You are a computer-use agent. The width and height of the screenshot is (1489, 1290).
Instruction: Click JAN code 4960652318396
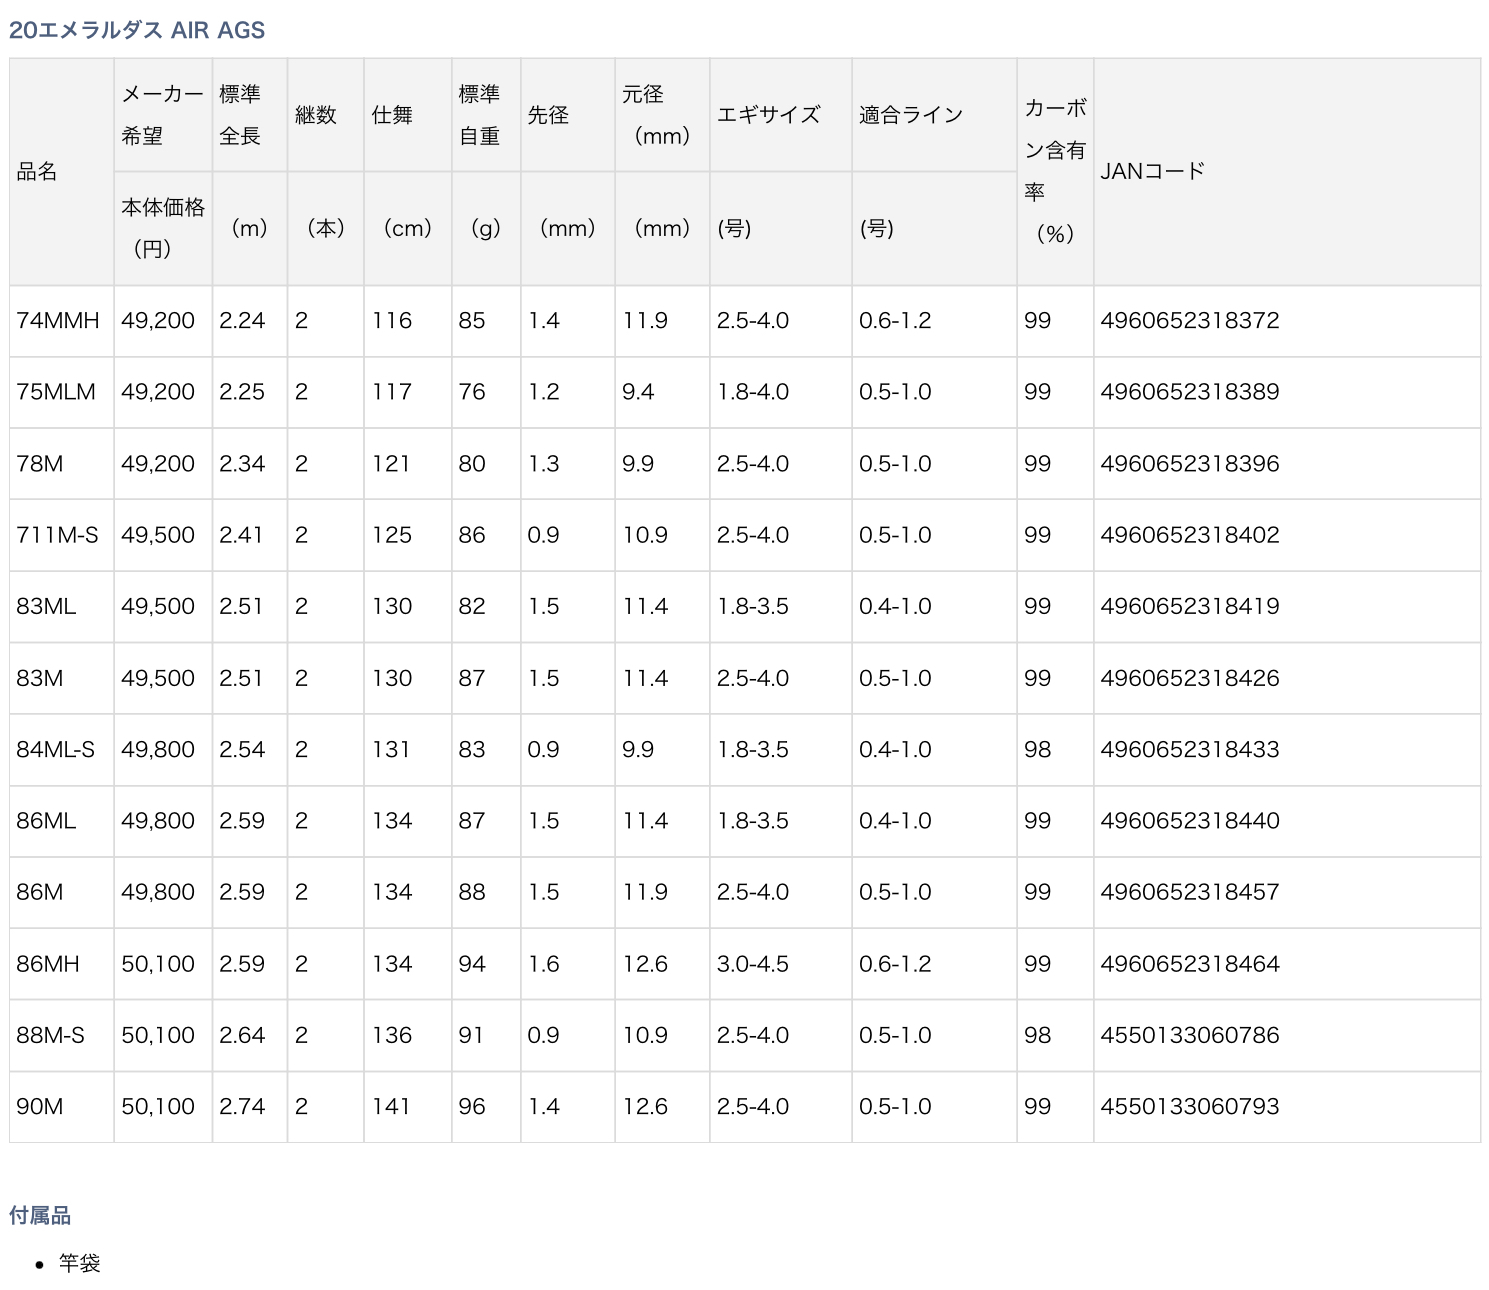[x=1190, y=464]
